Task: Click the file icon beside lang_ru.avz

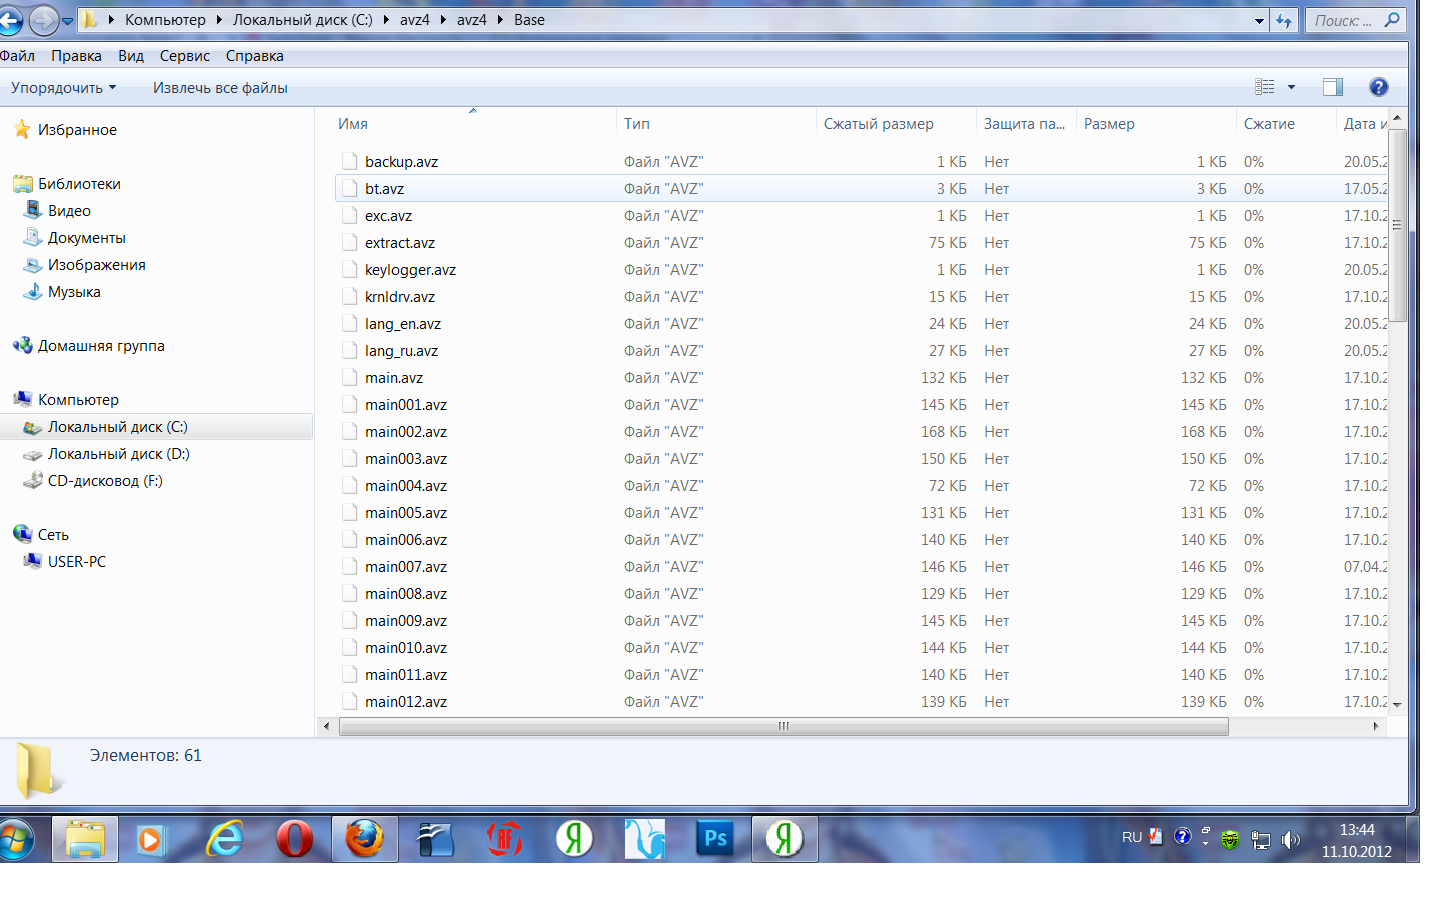Action: 349,350
